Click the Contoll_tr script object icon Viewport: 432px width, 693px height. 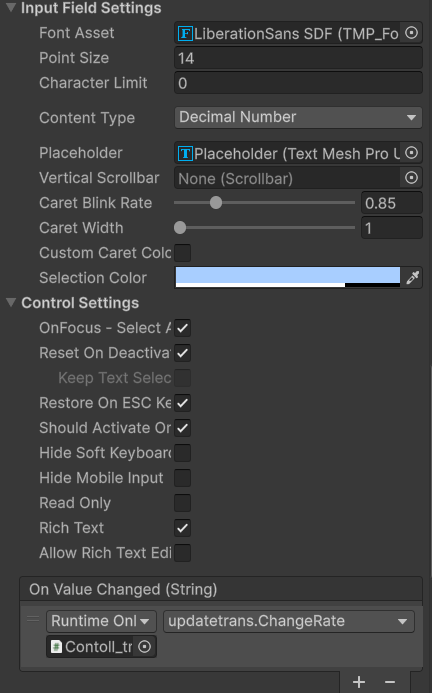56,647
